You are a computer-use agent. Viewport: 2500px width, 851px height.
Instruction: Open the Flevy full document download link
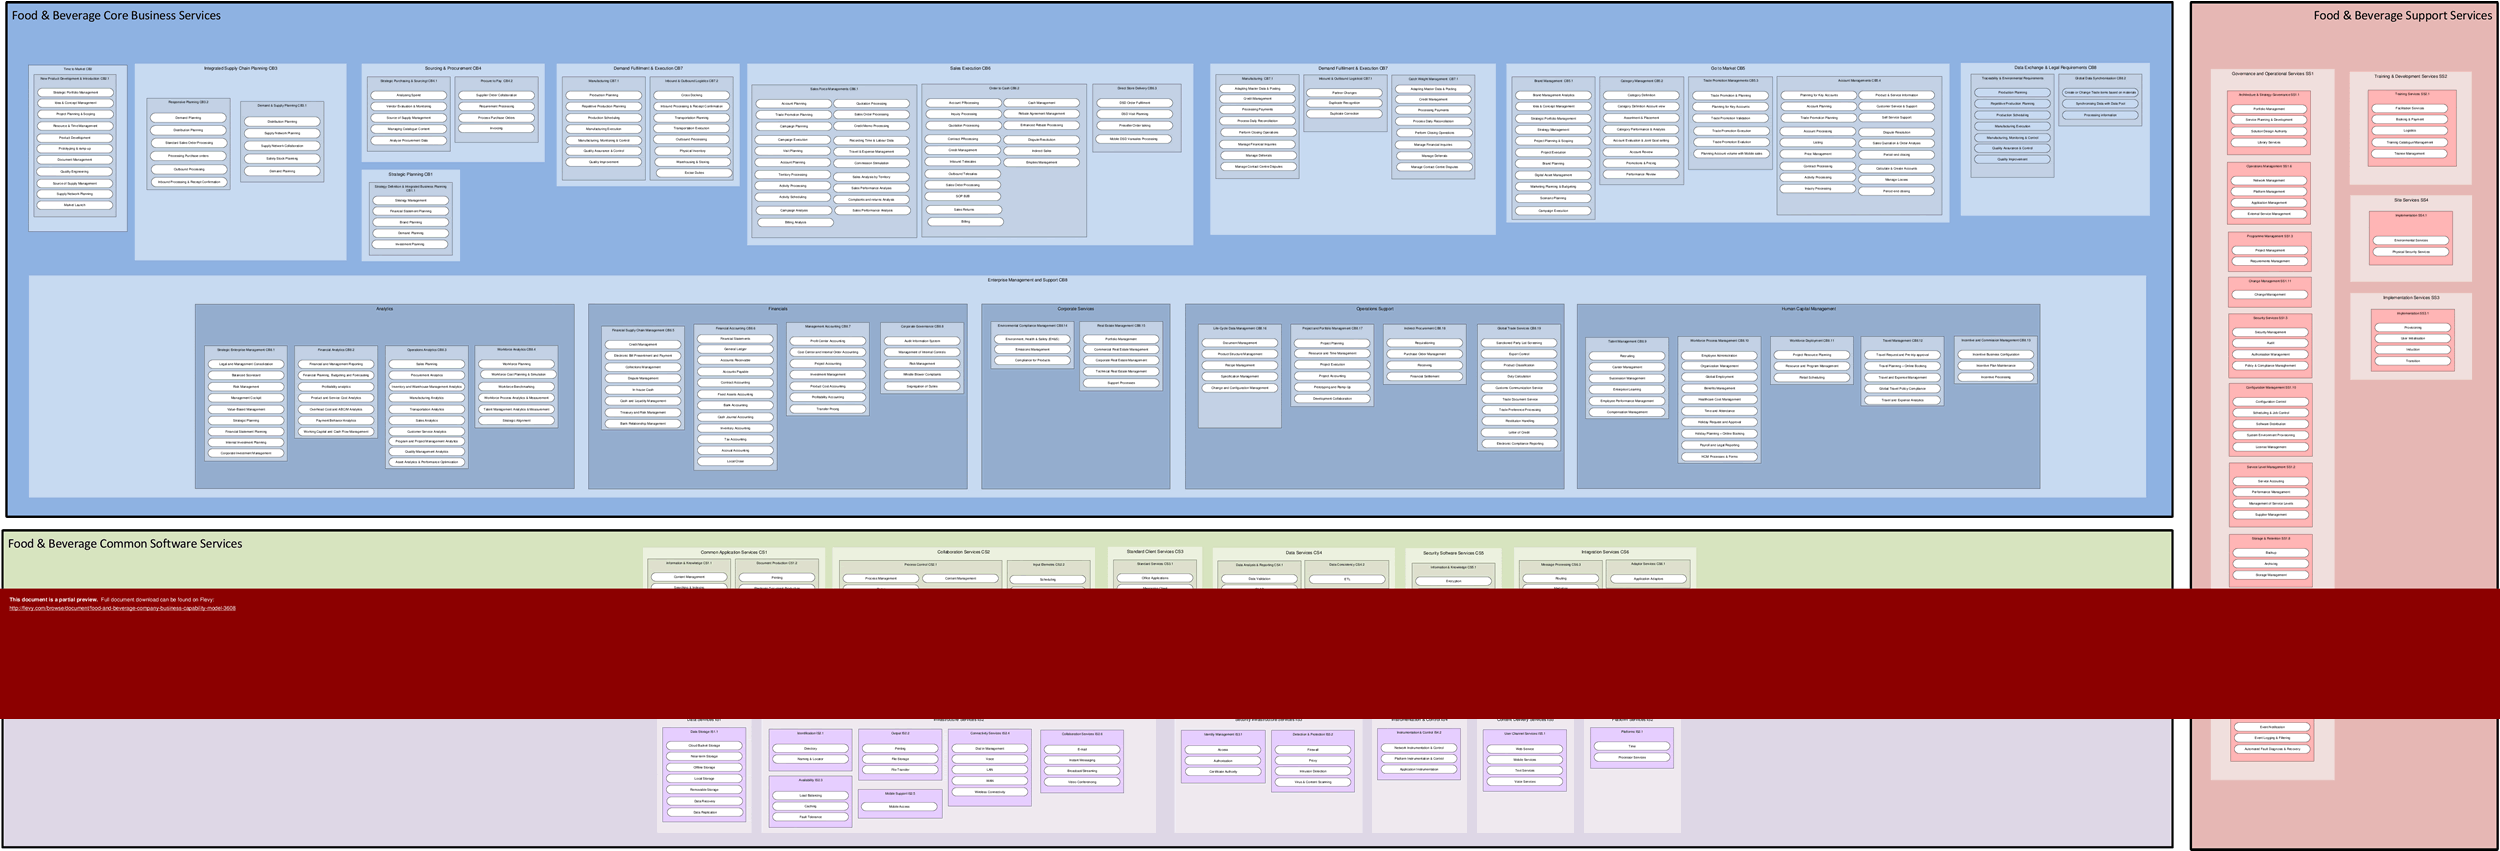point(123,608)
